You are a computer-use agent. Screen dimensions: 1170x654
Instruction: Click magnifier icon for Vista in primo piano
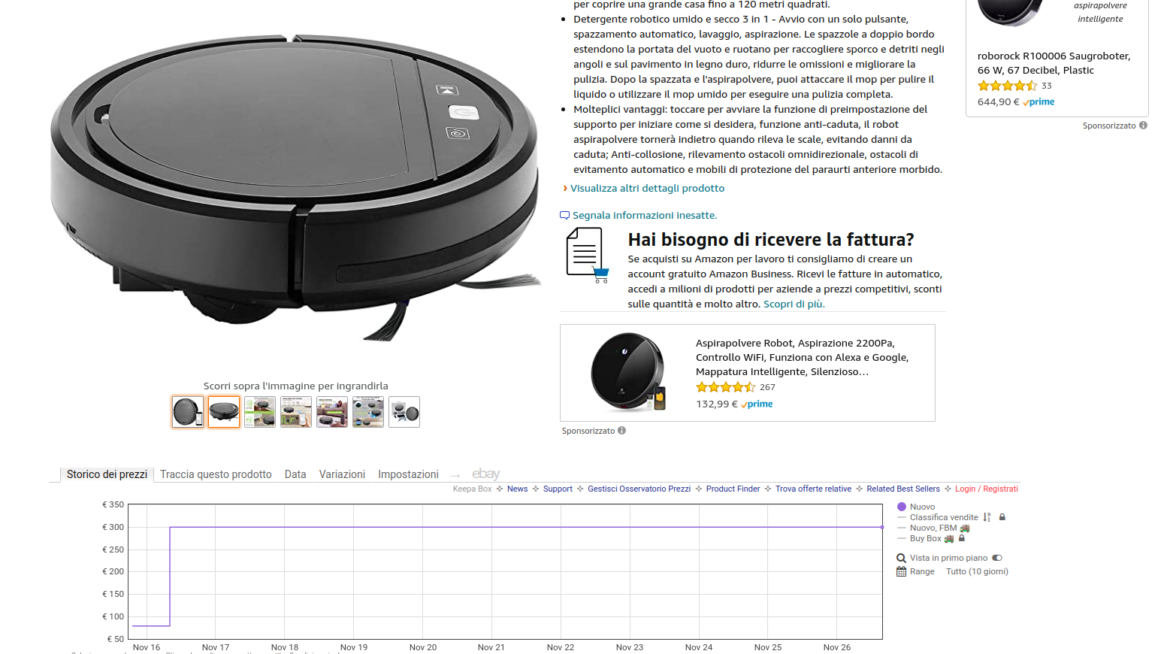901,558
